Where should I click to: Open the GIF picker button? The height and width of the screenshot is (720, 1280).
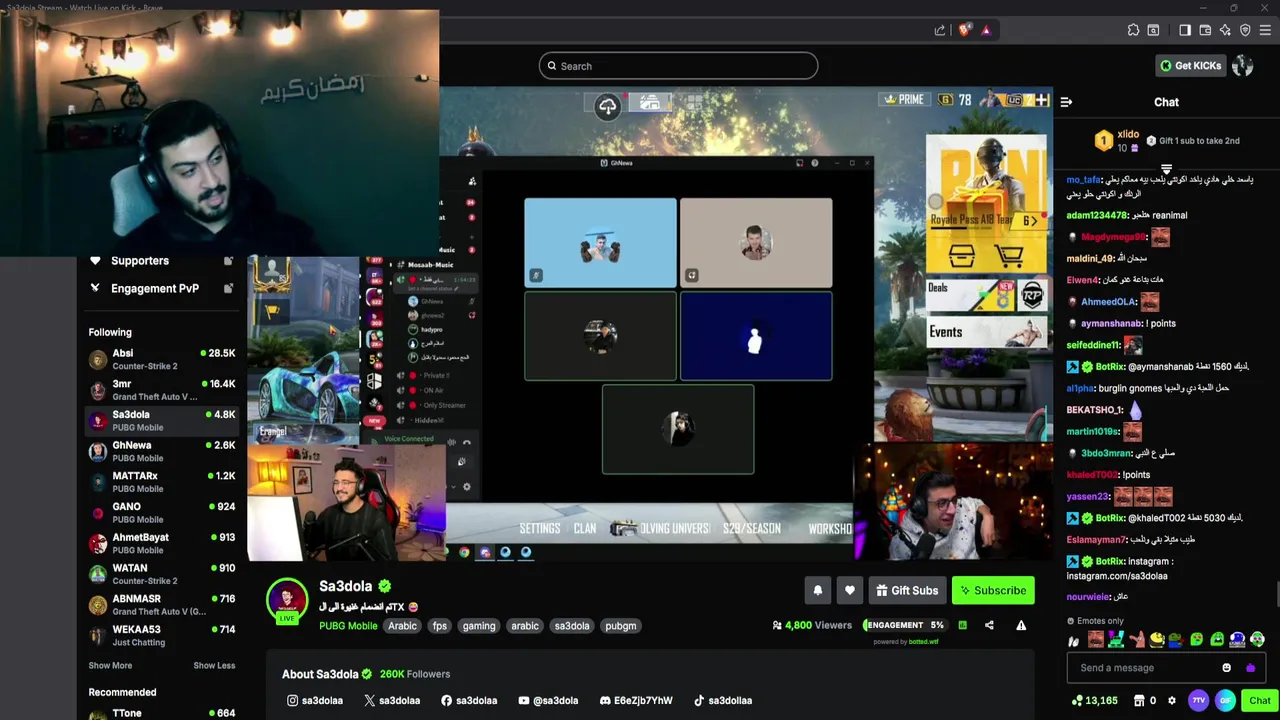(1225, 701)
